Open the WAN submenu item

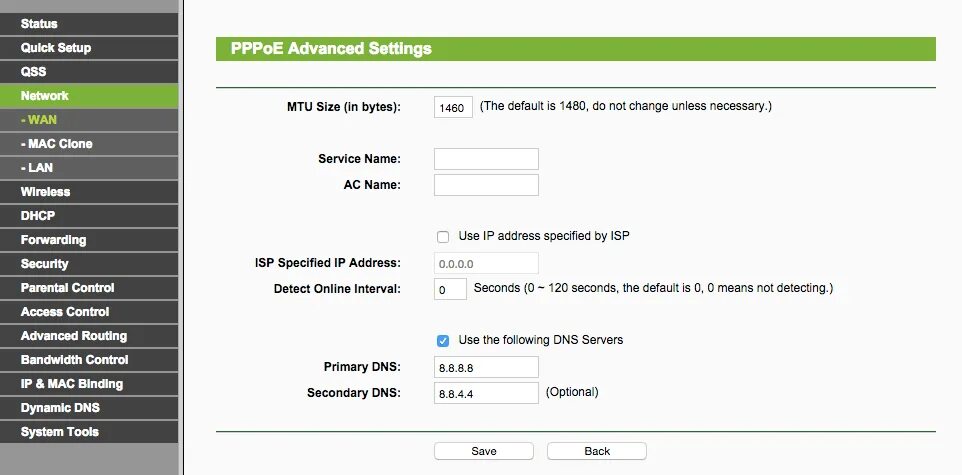click(x=89, y=120)
